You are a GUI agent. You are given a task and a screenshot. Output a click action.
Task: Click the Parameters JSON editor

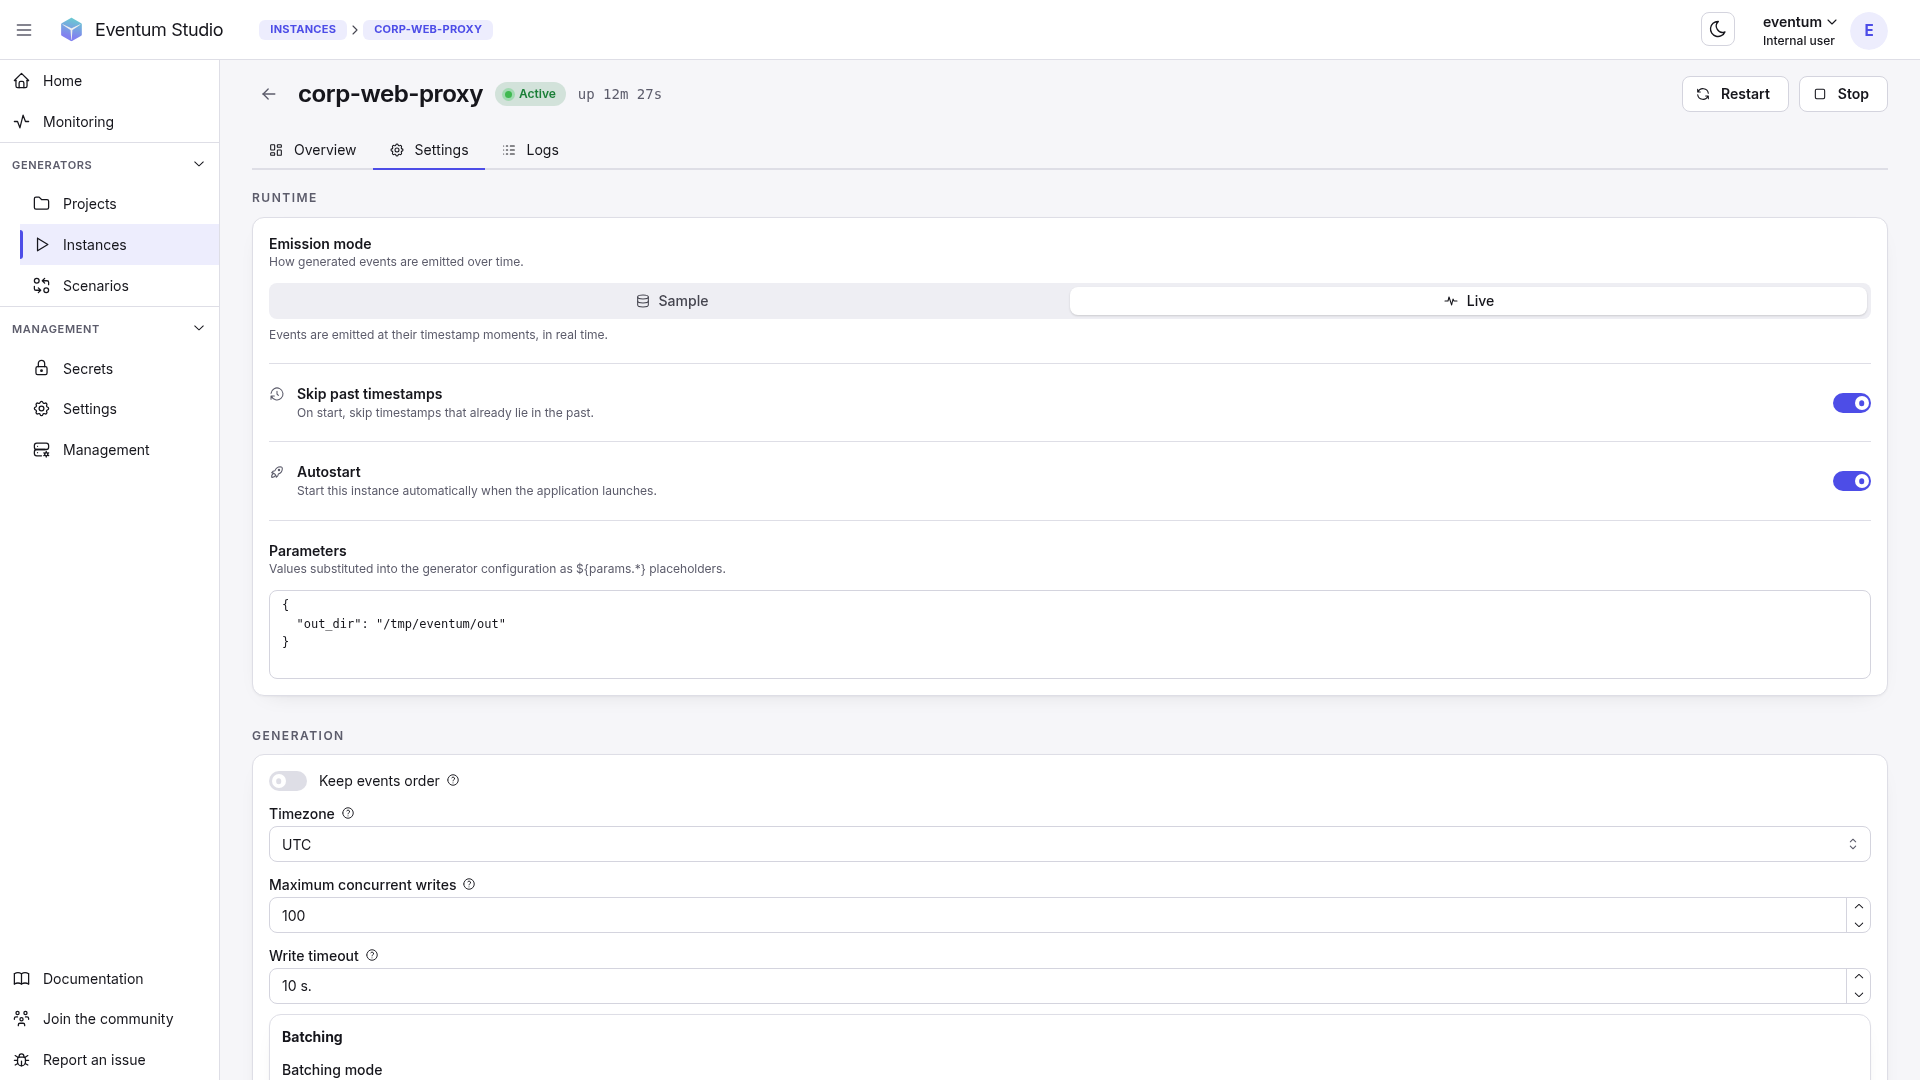1069,634
